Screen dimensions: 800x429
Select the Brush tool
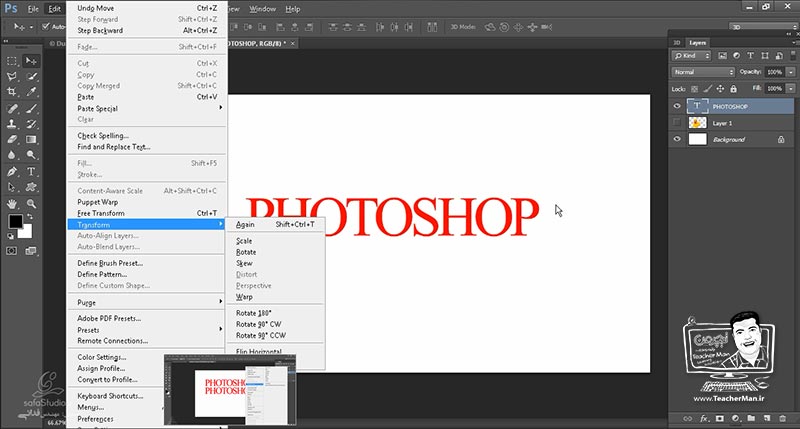coord(31,108)
